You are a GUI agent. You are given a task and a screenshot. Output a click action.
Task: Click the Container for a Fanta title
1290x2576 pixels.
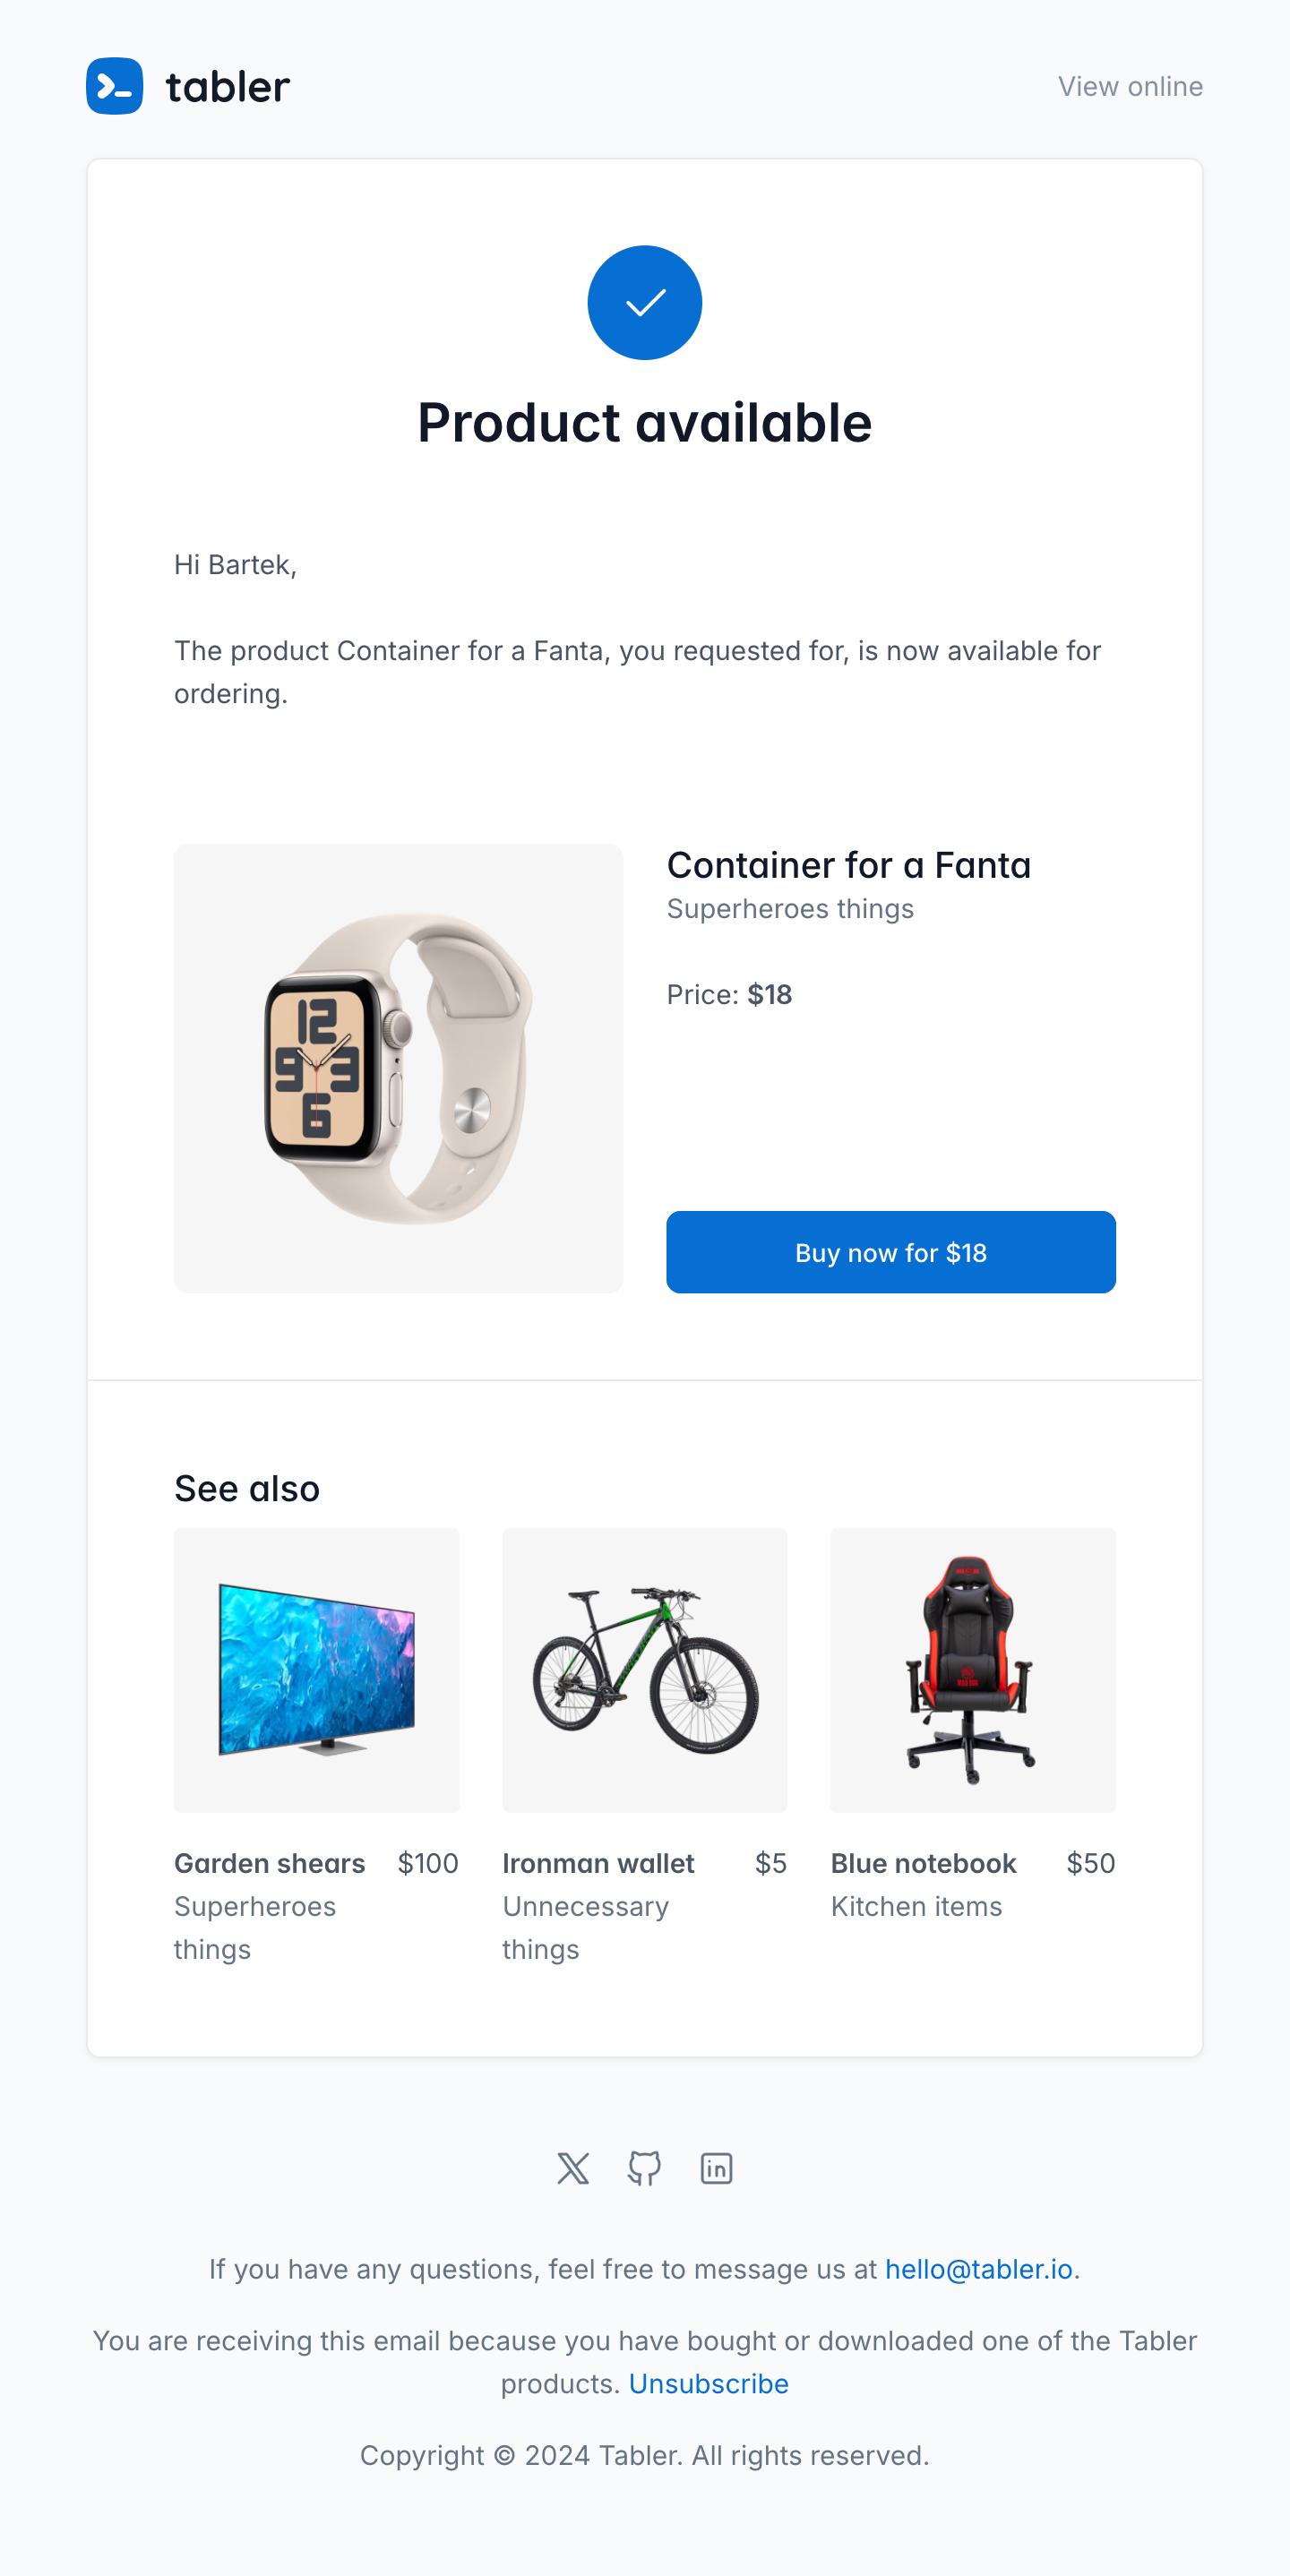(x=849, y=865)
